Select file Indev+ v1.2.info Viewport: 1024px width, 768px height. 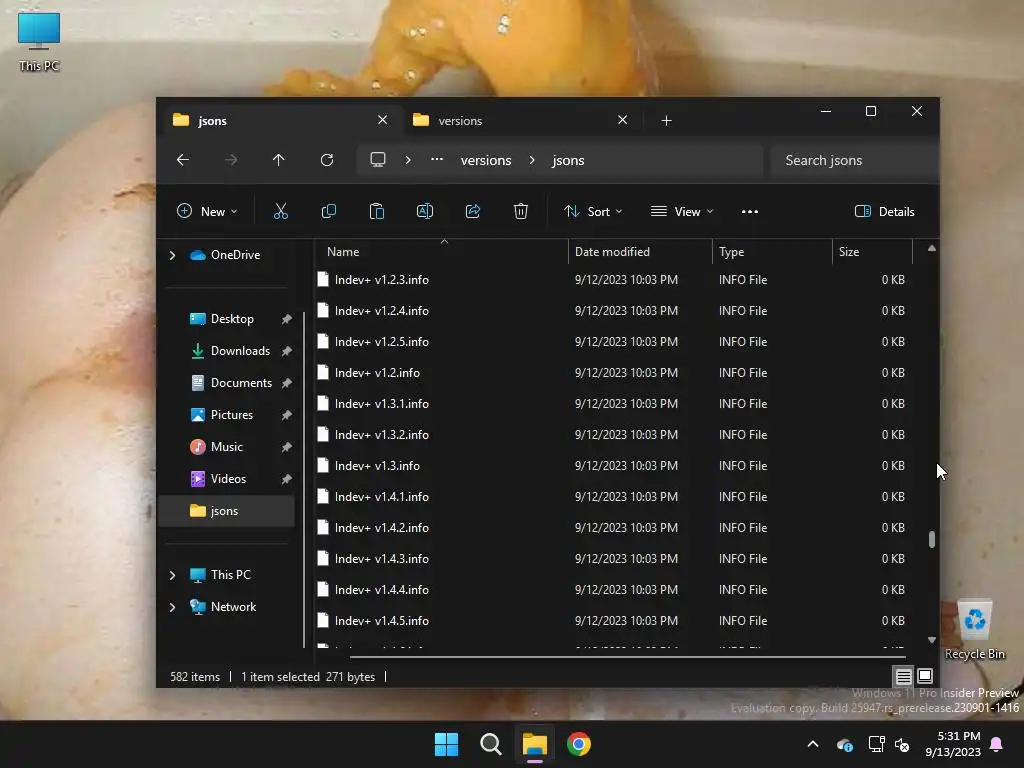(x=614, y=373)
